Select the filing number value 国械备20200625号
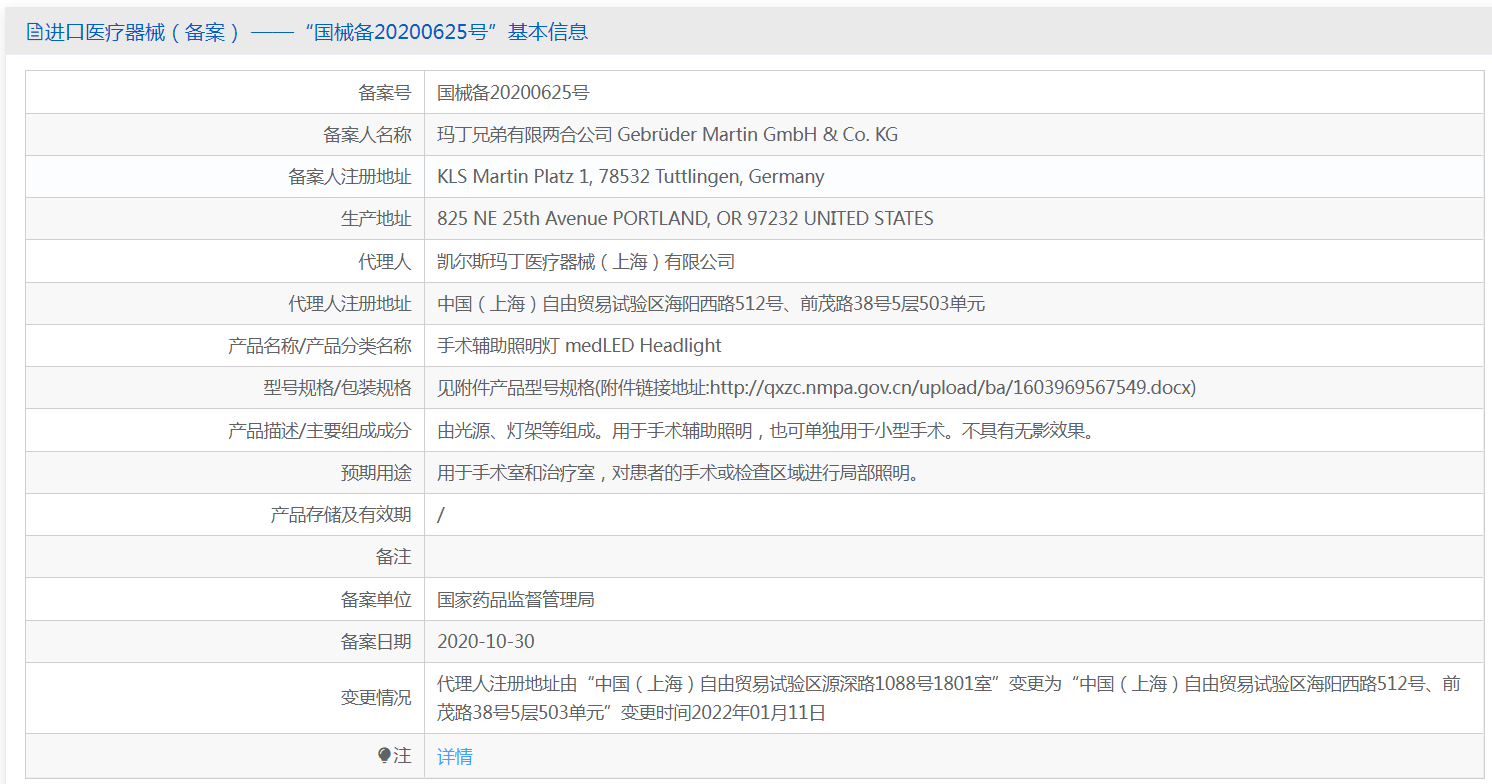 pos(513,93)
